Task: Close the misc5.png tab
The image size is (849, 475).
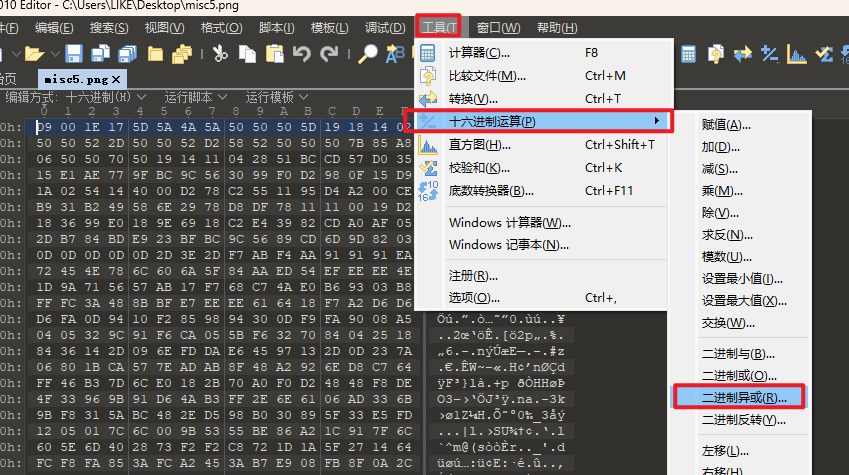Action: [116, 78]
